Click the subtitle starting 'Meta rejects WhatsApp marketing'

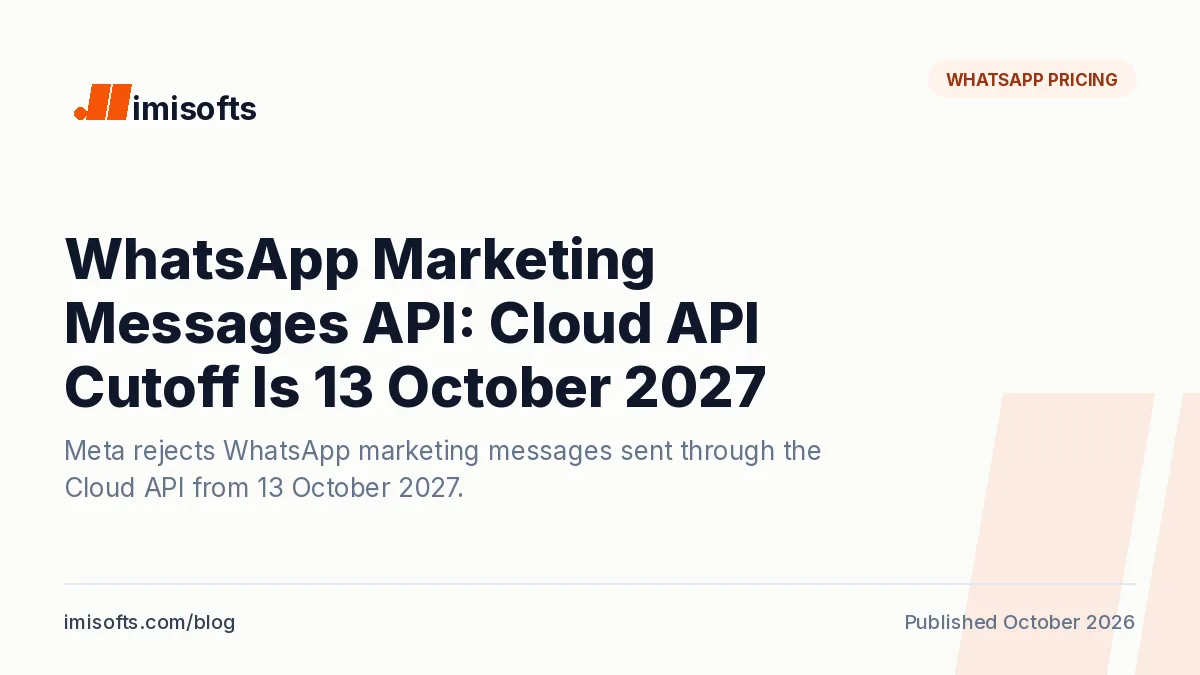443,469
